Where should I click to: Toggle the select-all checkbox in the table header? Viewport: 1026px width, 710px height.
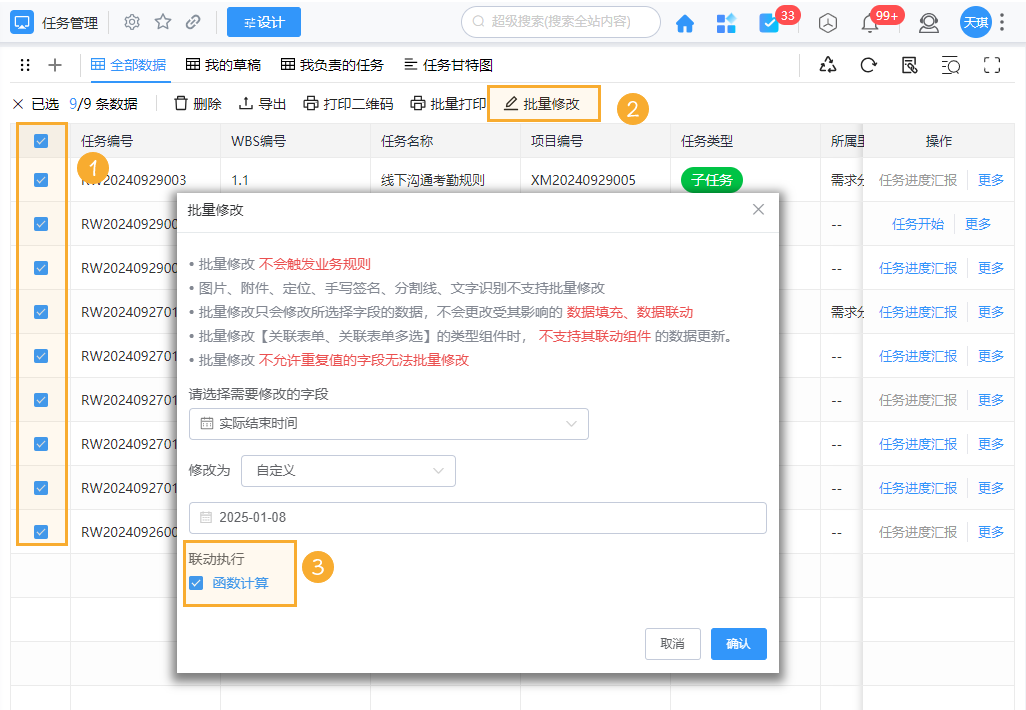pyautogui.click(x=40, y=141)
